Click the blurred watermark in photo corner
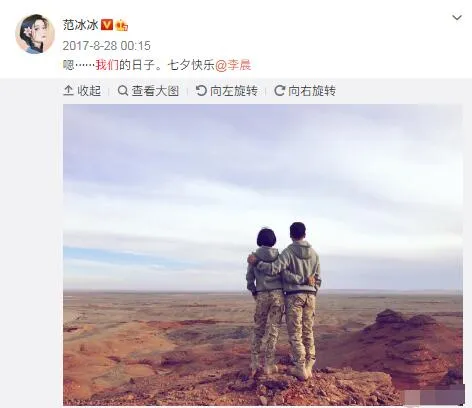472x408 pixels. pos(434,396)
